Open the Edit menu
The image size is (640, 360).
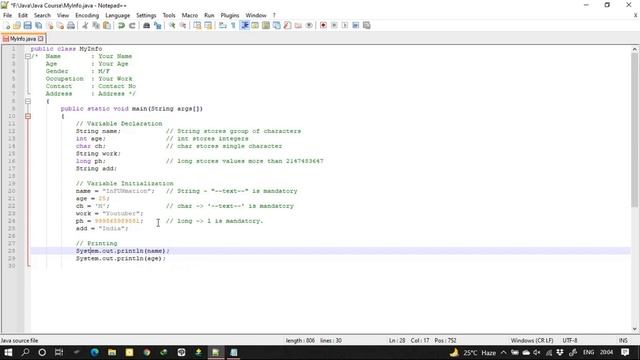pyautogui.click(x=23, y=15)
